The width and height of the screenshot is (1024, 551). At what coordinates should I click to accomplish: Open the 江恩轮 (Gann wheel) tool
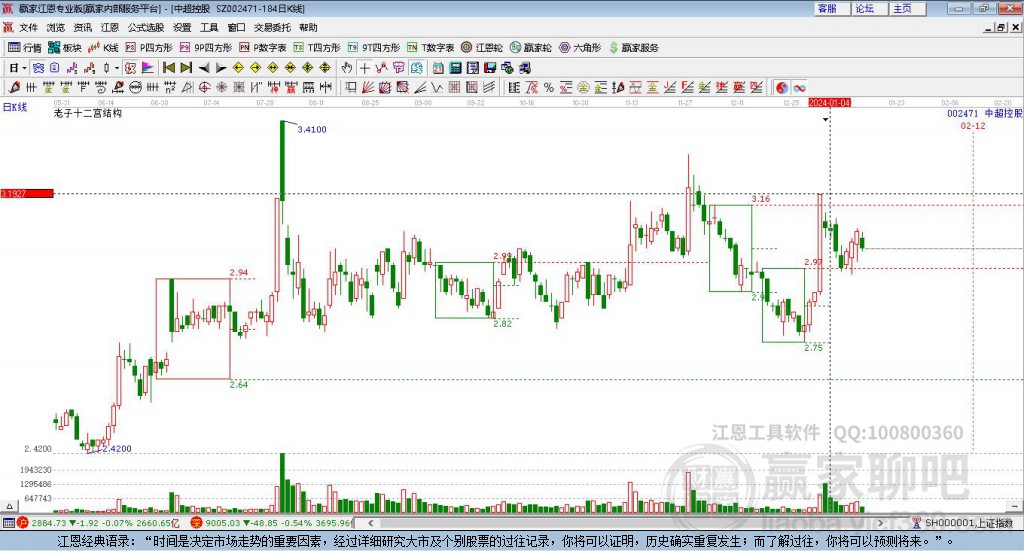(489, 47)
